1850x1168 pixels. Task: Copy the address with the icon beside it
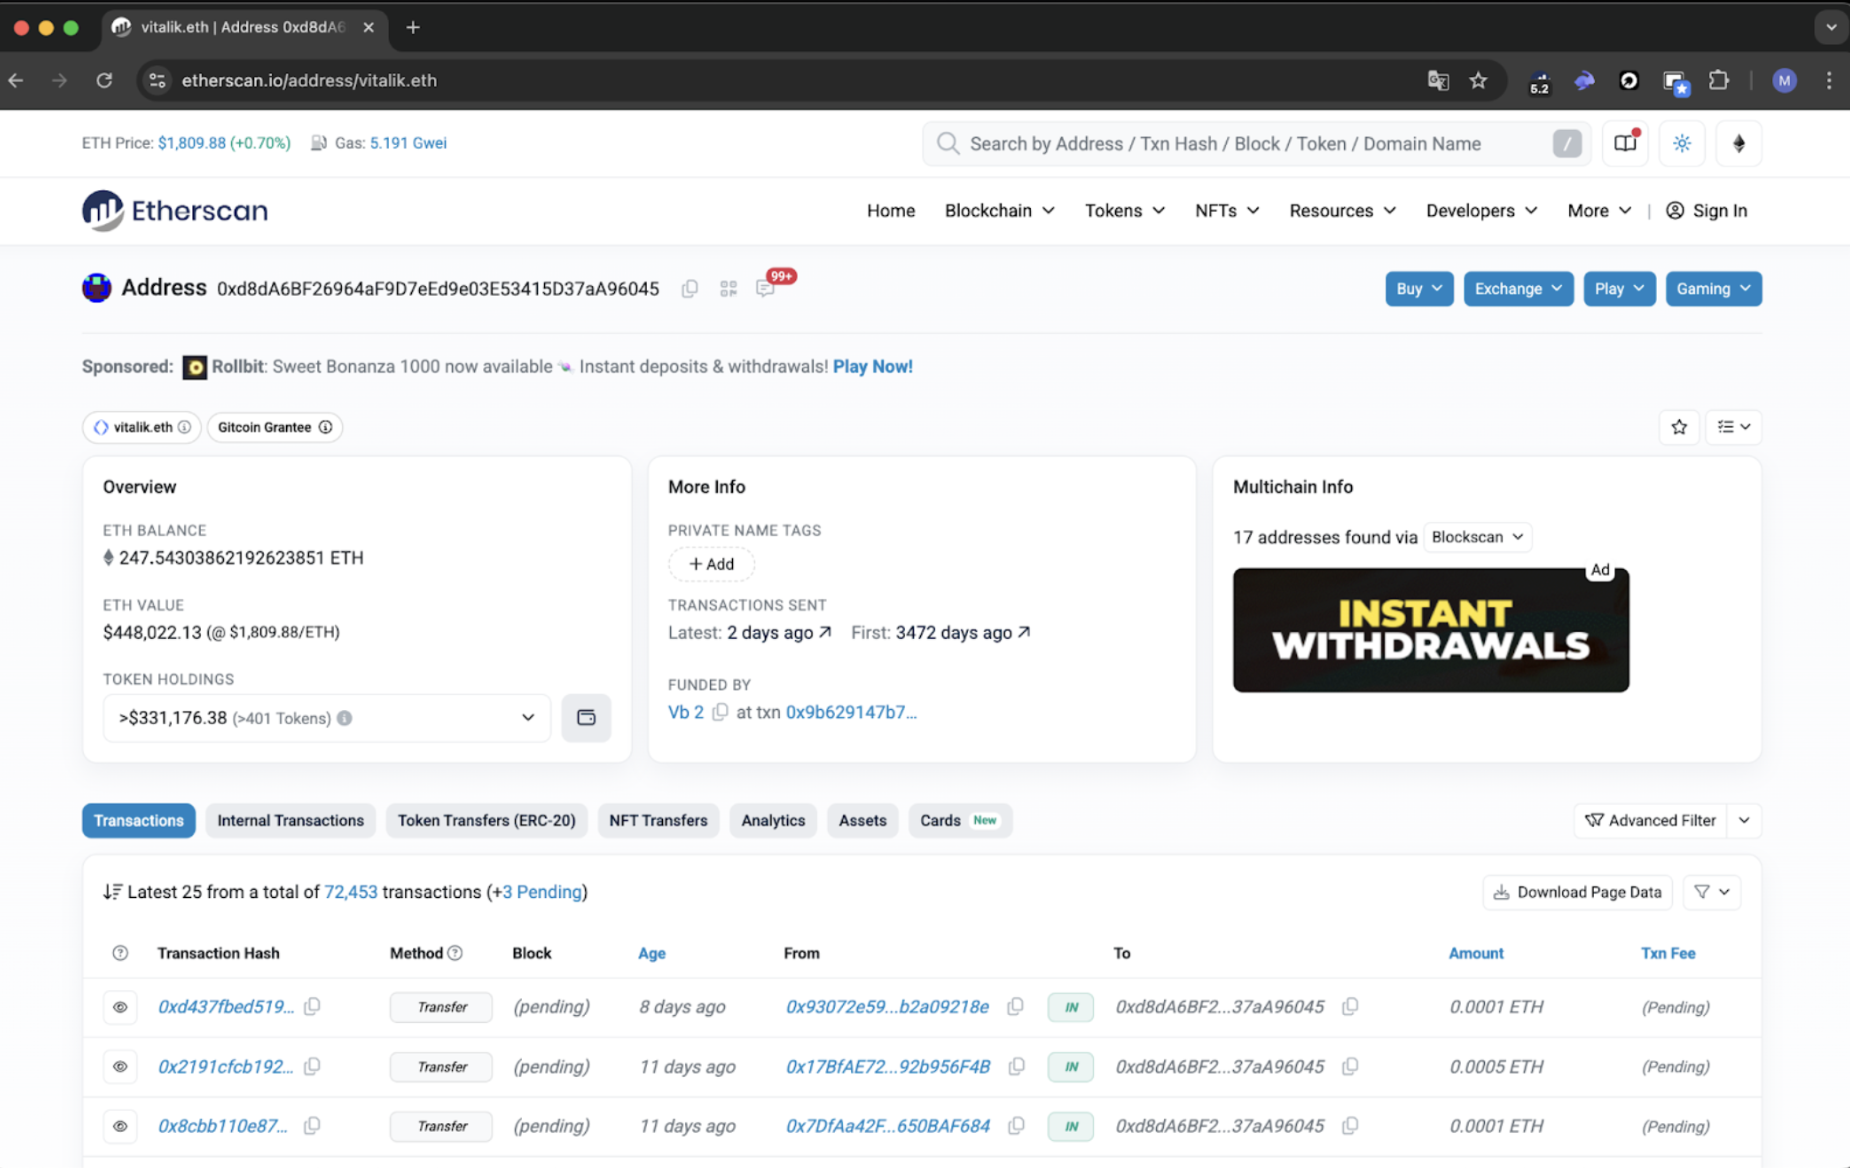[x=690, y=289]
